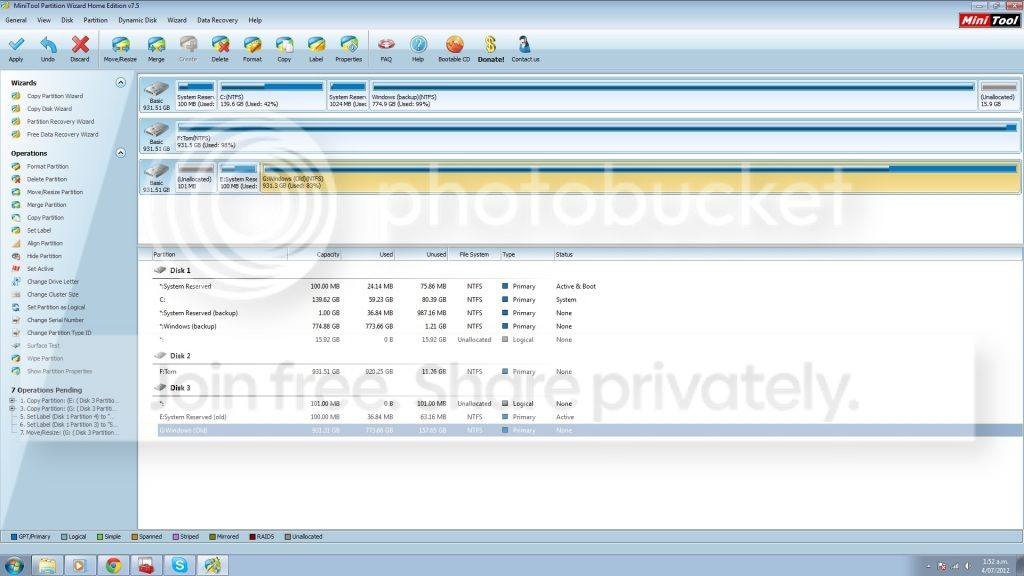Open the media player taskbar icon
The image size is (1024, 576).
[x=80, y=565]
